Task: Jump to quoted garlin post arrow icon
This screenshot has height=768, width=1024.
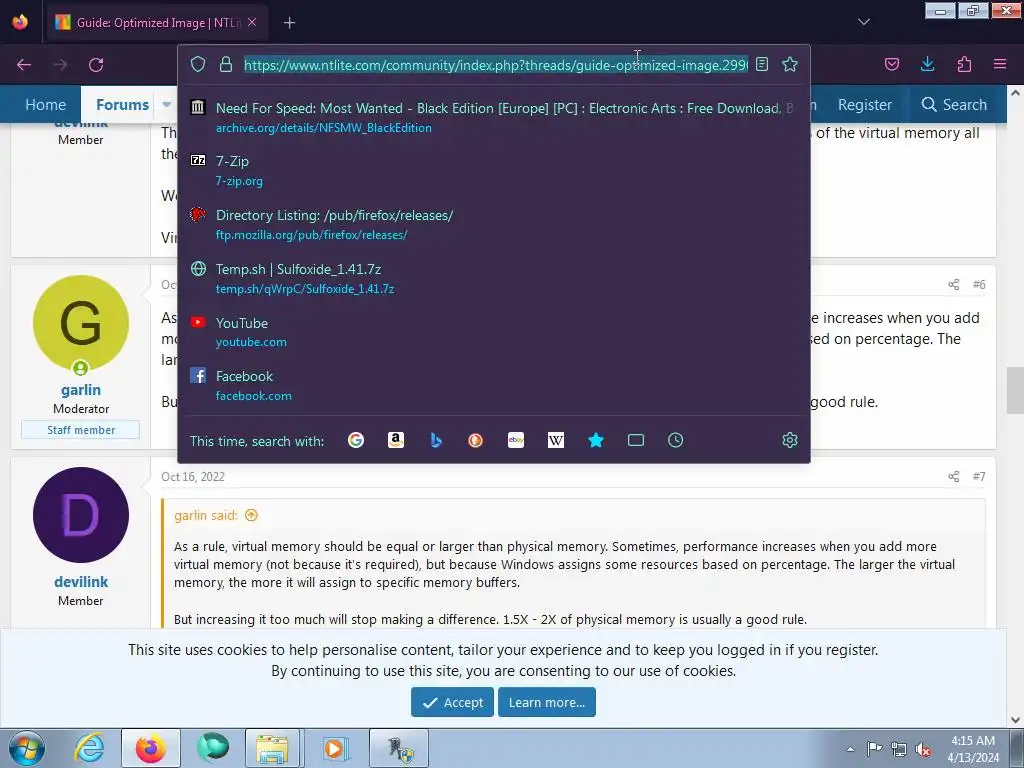Action: pyautogui.click(x=251, y=515)
